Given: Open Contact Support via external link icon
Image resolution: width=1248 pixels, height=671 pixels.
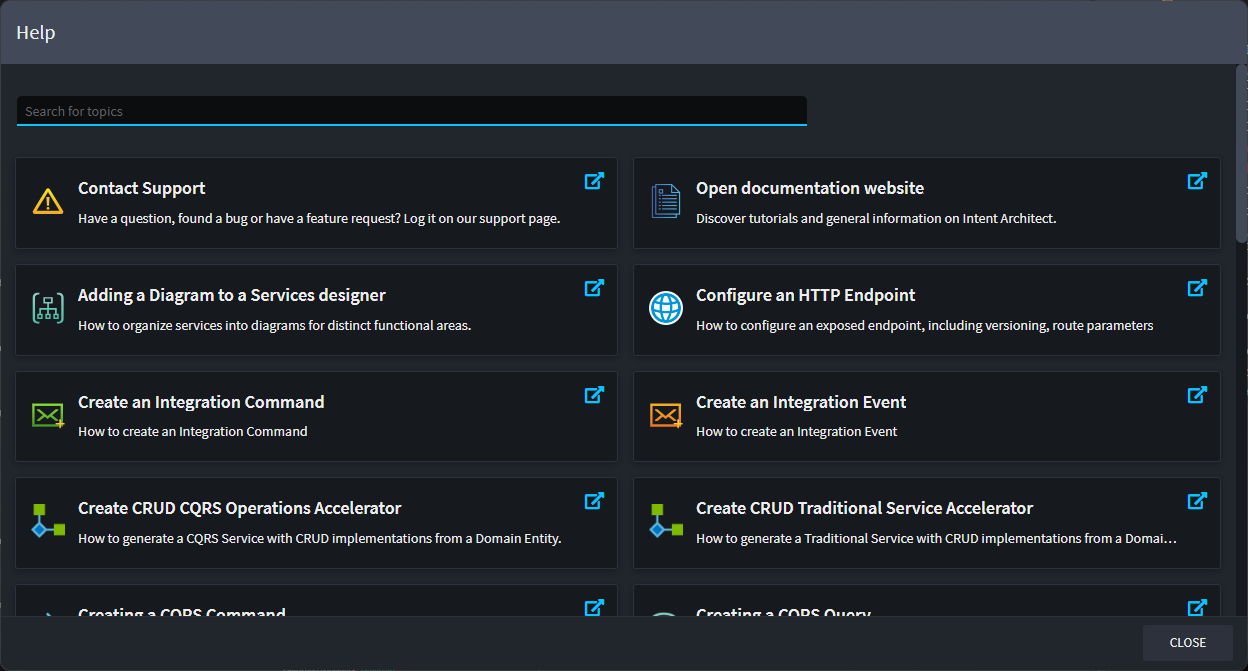Looking at the screenshot, I should 594,181.
